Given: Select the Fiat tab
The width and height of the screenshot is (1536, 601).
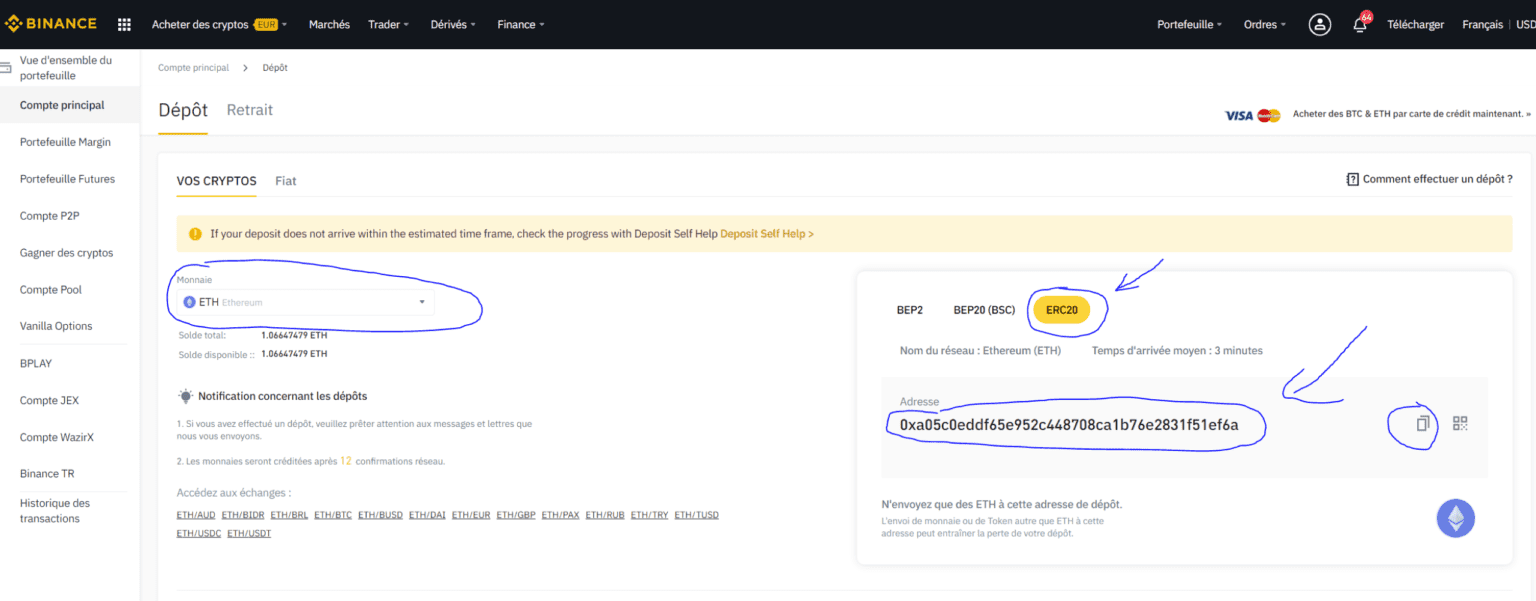Looking at the screenshot, I should pos(286,181).
